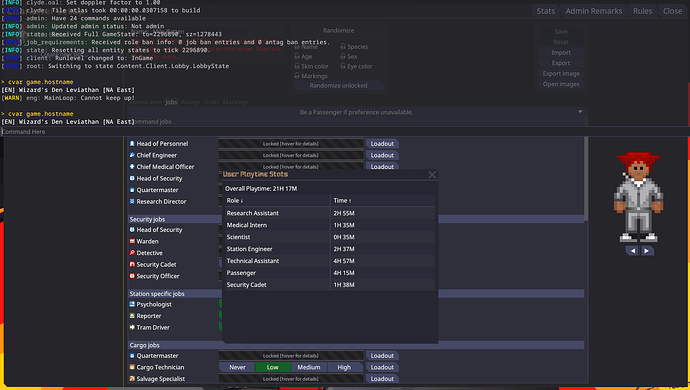Switch to the Jobs tab
Image resolution: width=690 pixels, height=390 pixels.
click(x=171, y=102)
